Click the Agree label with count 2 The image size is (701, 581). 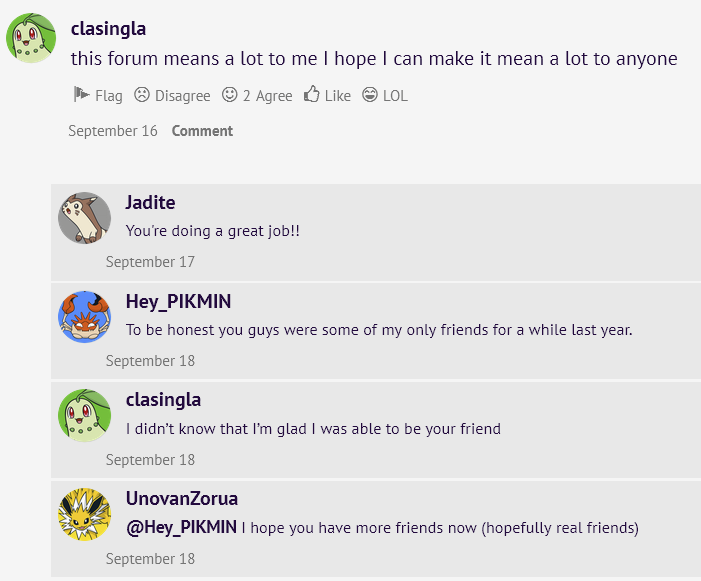click(x=267, y=96)
